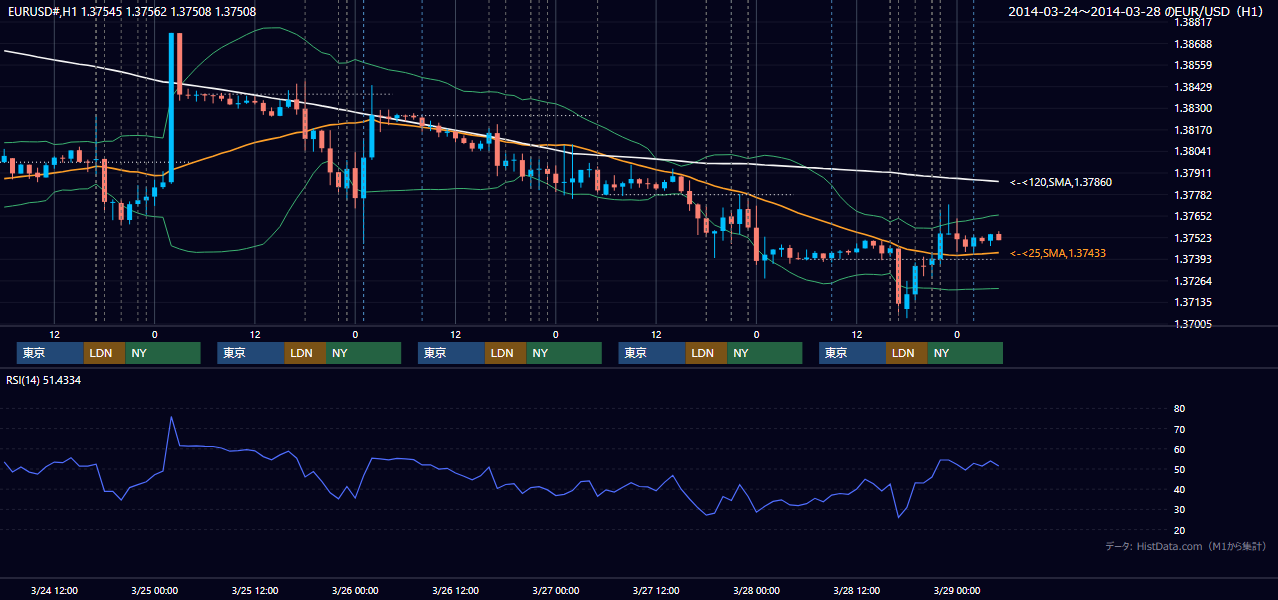The height and width of the screenshot is (600, 1278).
Task: Click the 3/25 00:00 date label
Action: pos(155,590)
